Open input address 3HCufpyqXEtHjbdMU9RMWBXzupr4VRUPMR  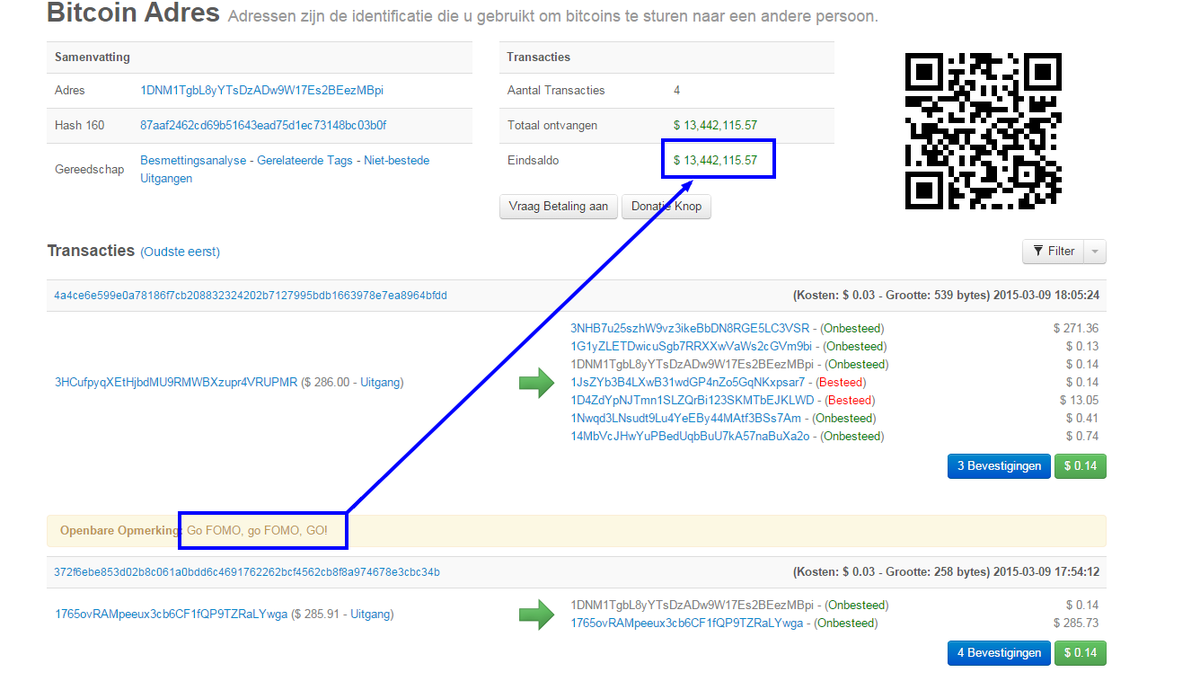pyautogui.click(x=176, y=382)
